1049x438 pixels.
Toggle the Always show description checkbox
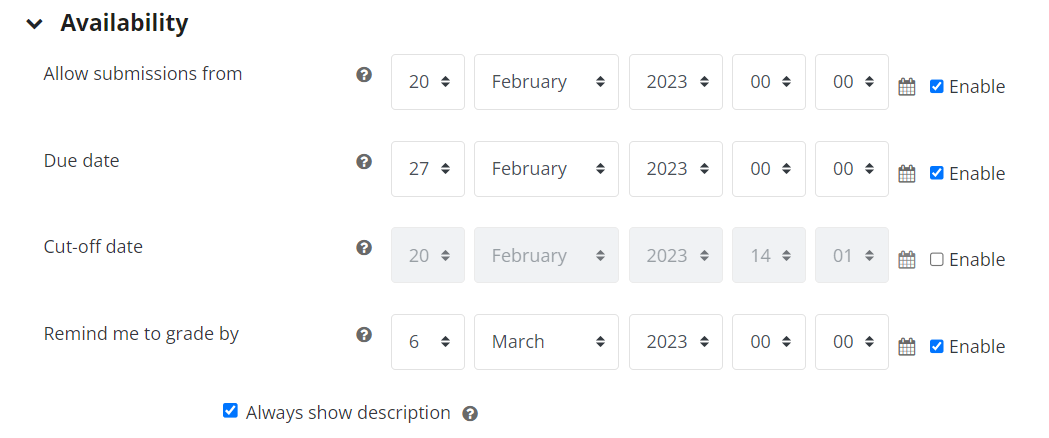tap(230, 411)
